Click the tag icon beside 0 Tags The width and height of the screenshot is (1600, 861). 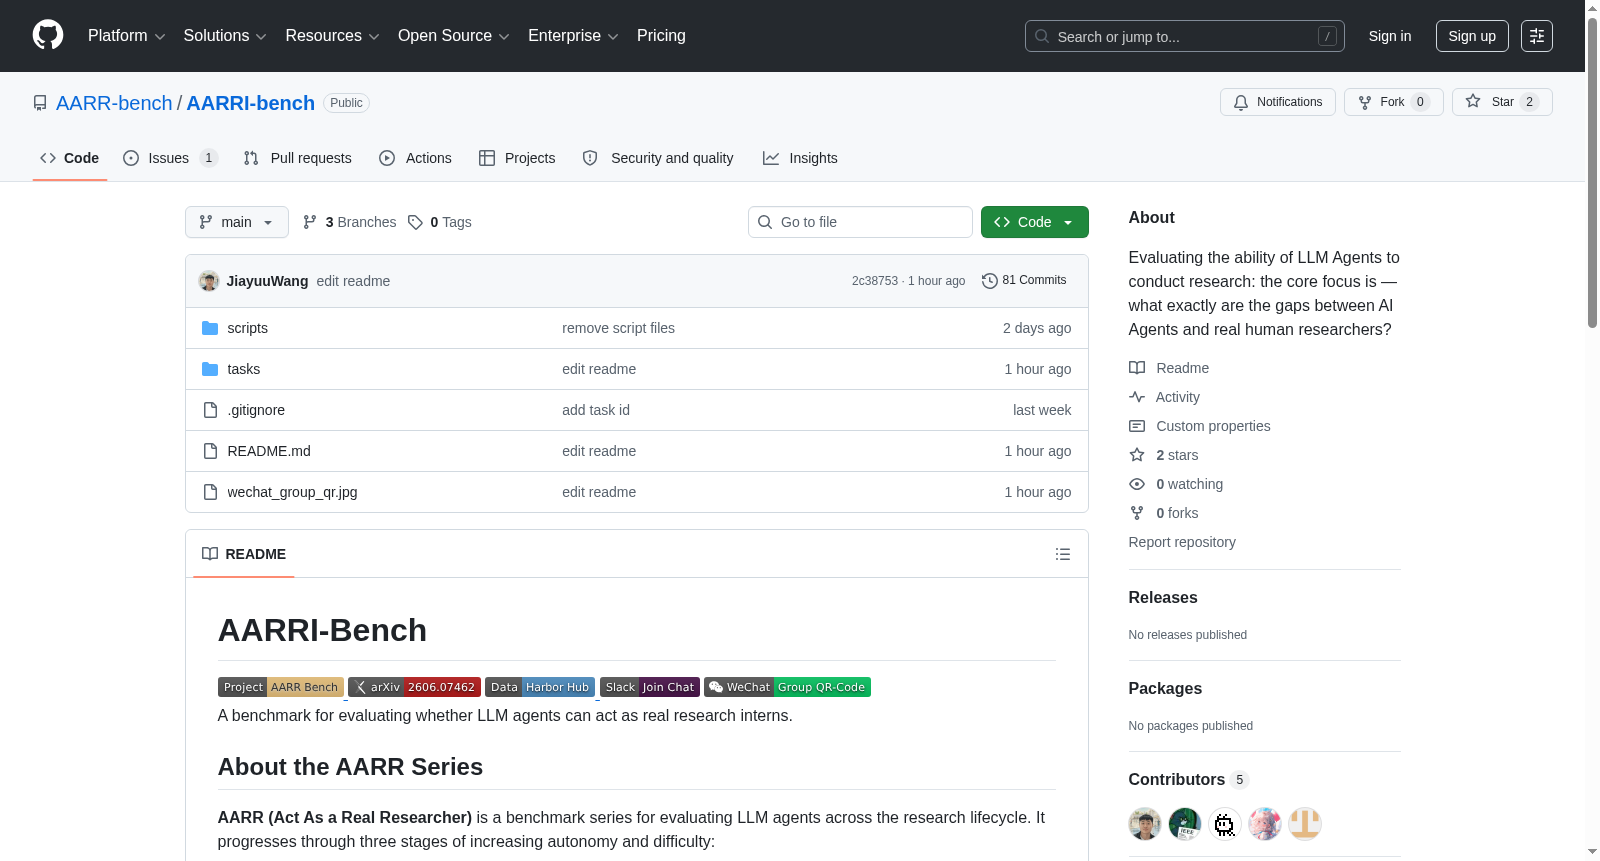point(415,222)
